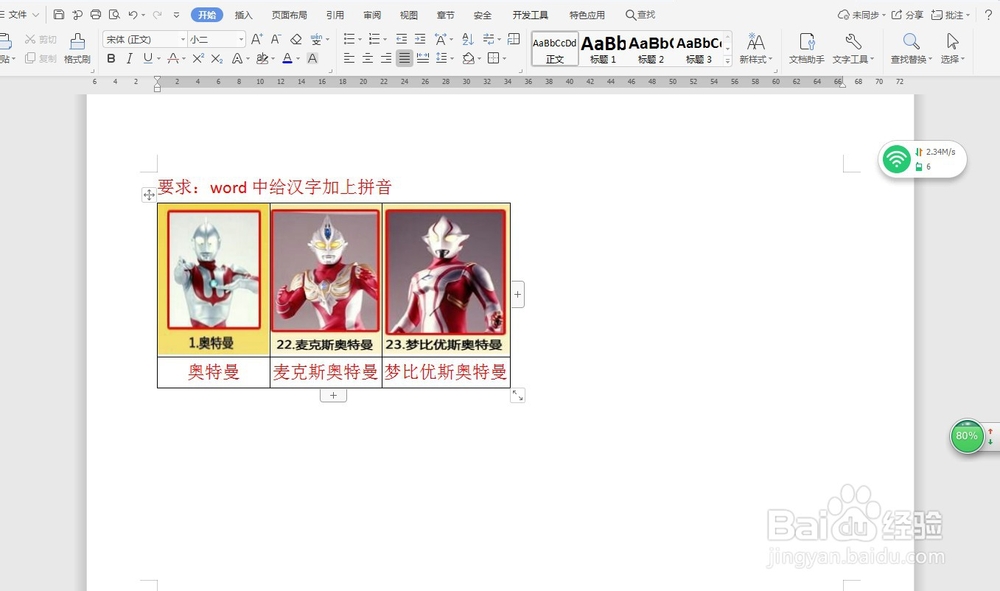The image size is (1000, 591).
Task: Click the numbered list icon
Action: [x=374, y=39]
